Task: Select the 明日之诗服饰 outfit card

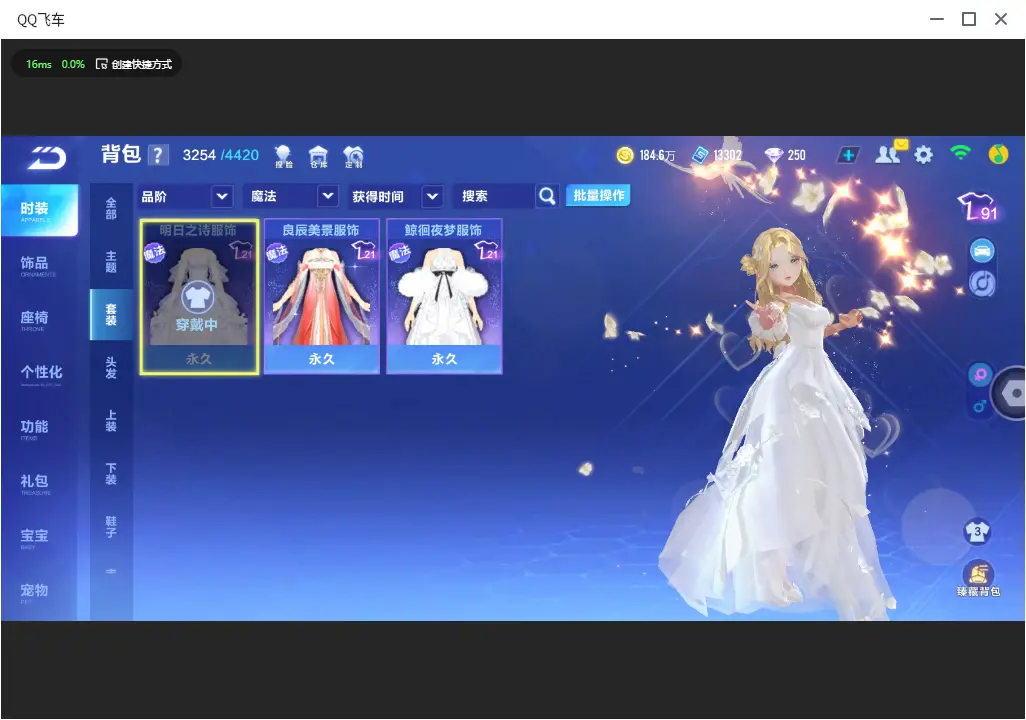Action: click(199, 297)
